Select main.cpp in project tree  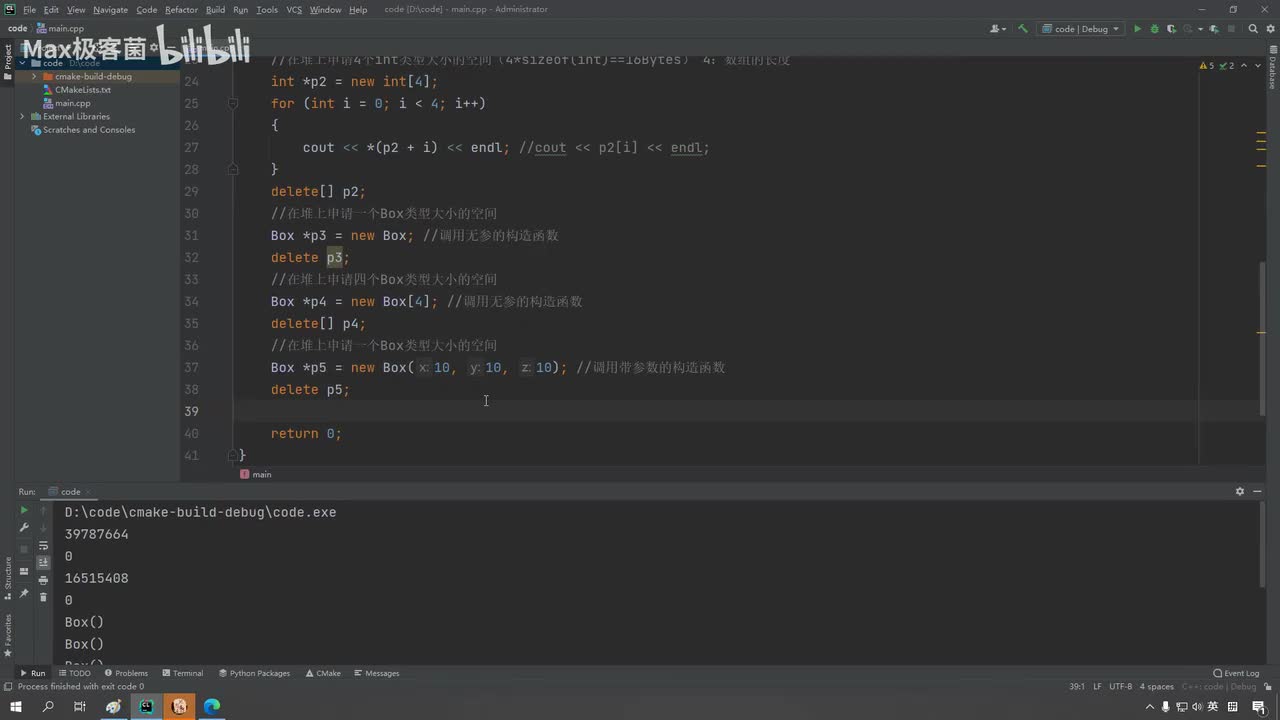click(72, 103)
